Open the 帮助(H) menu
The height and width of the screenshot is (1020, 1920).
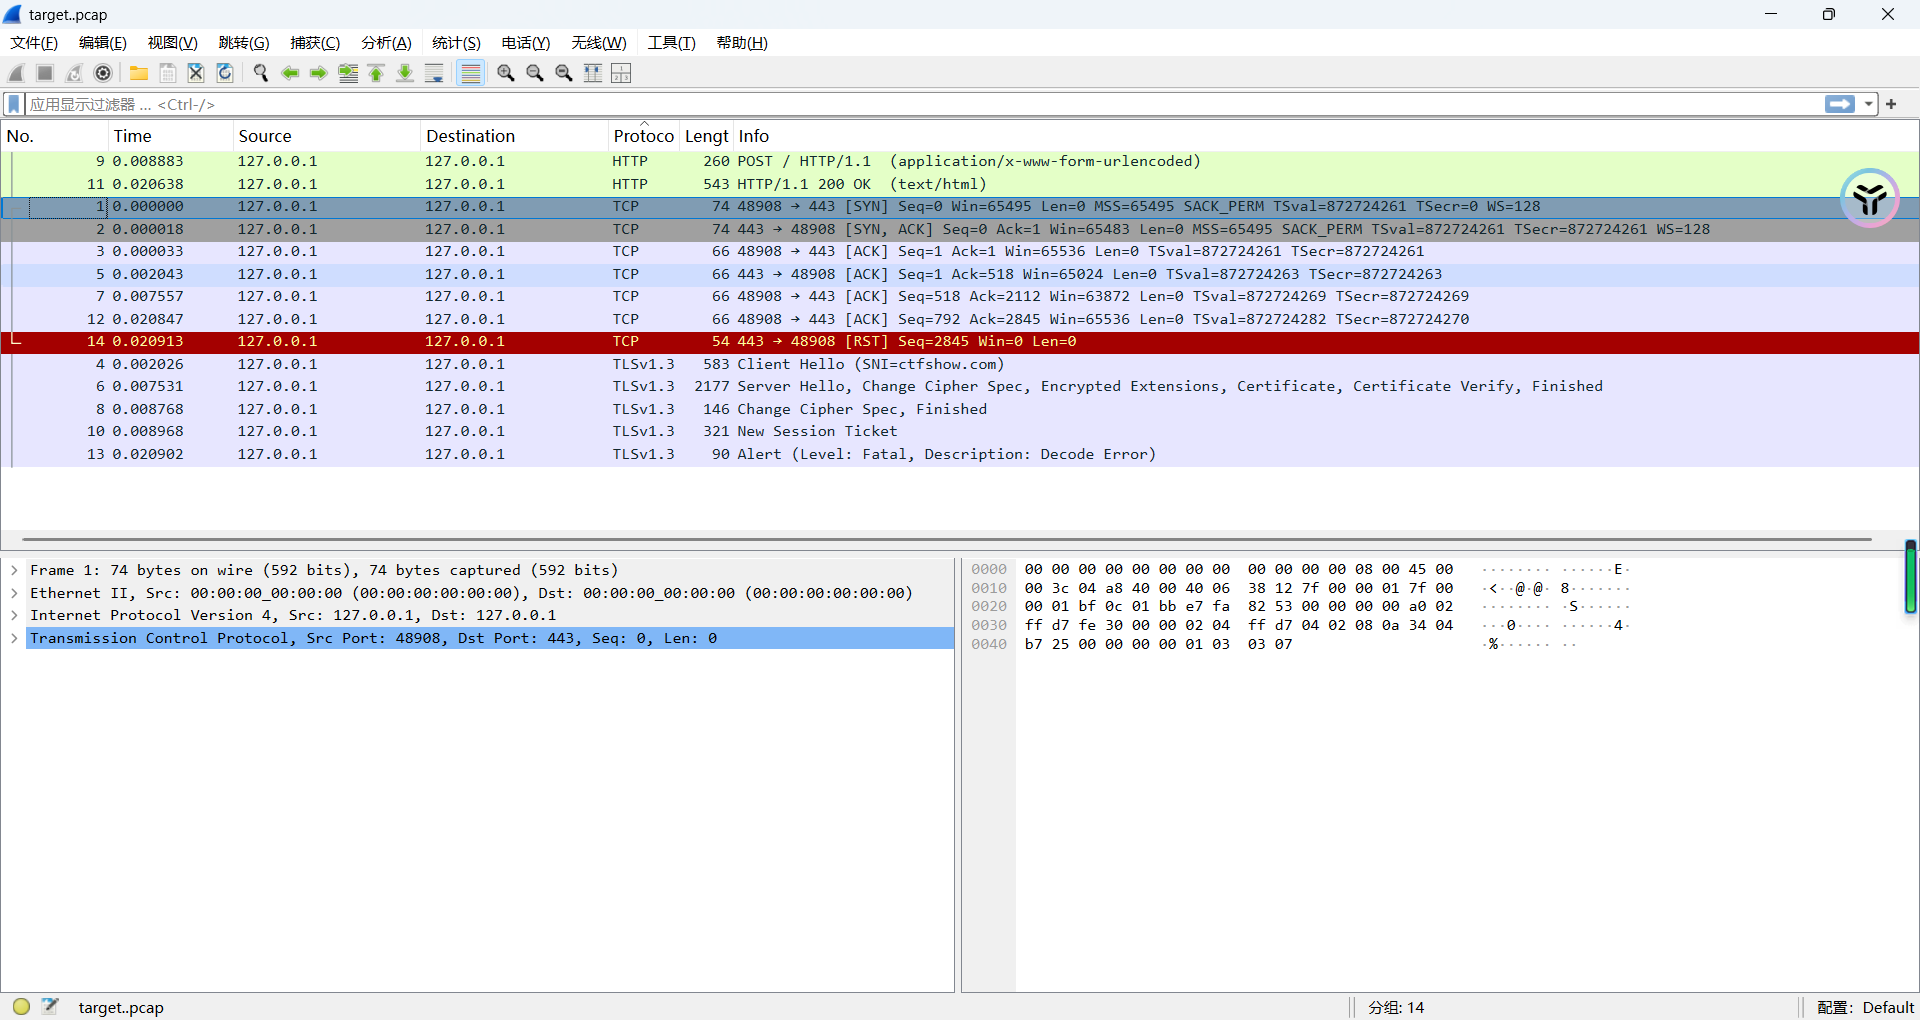(x=742, y=42)
